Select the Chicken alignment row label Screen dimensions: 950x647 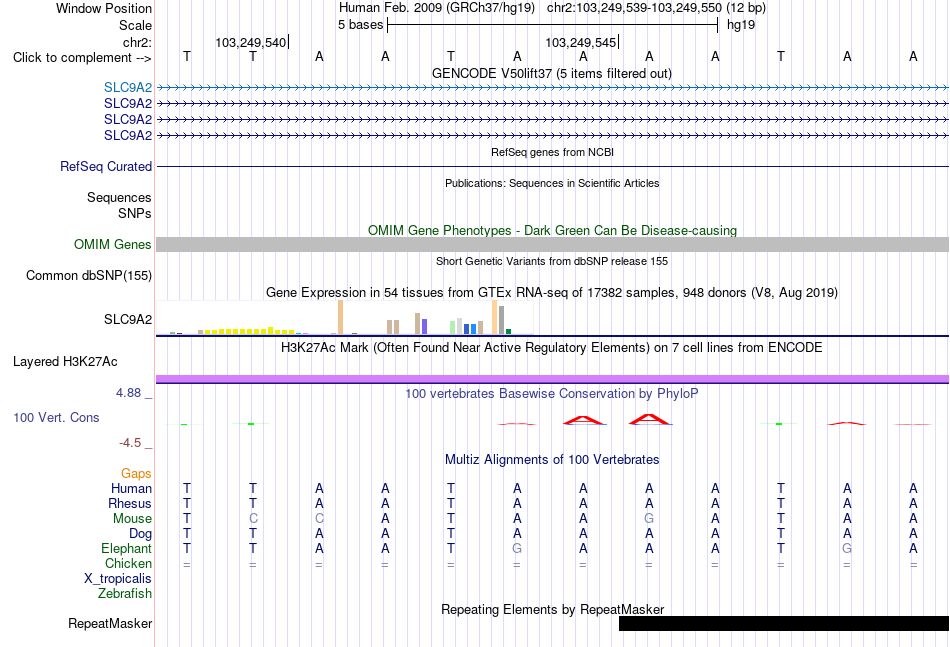point(128,563)
